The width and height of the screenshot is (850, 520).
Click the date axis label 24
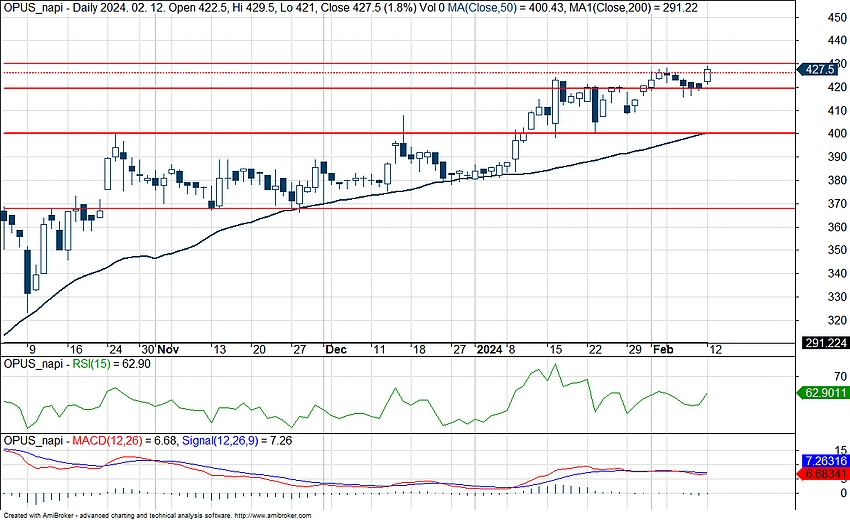pyautogui.click(x=115, y=350)
